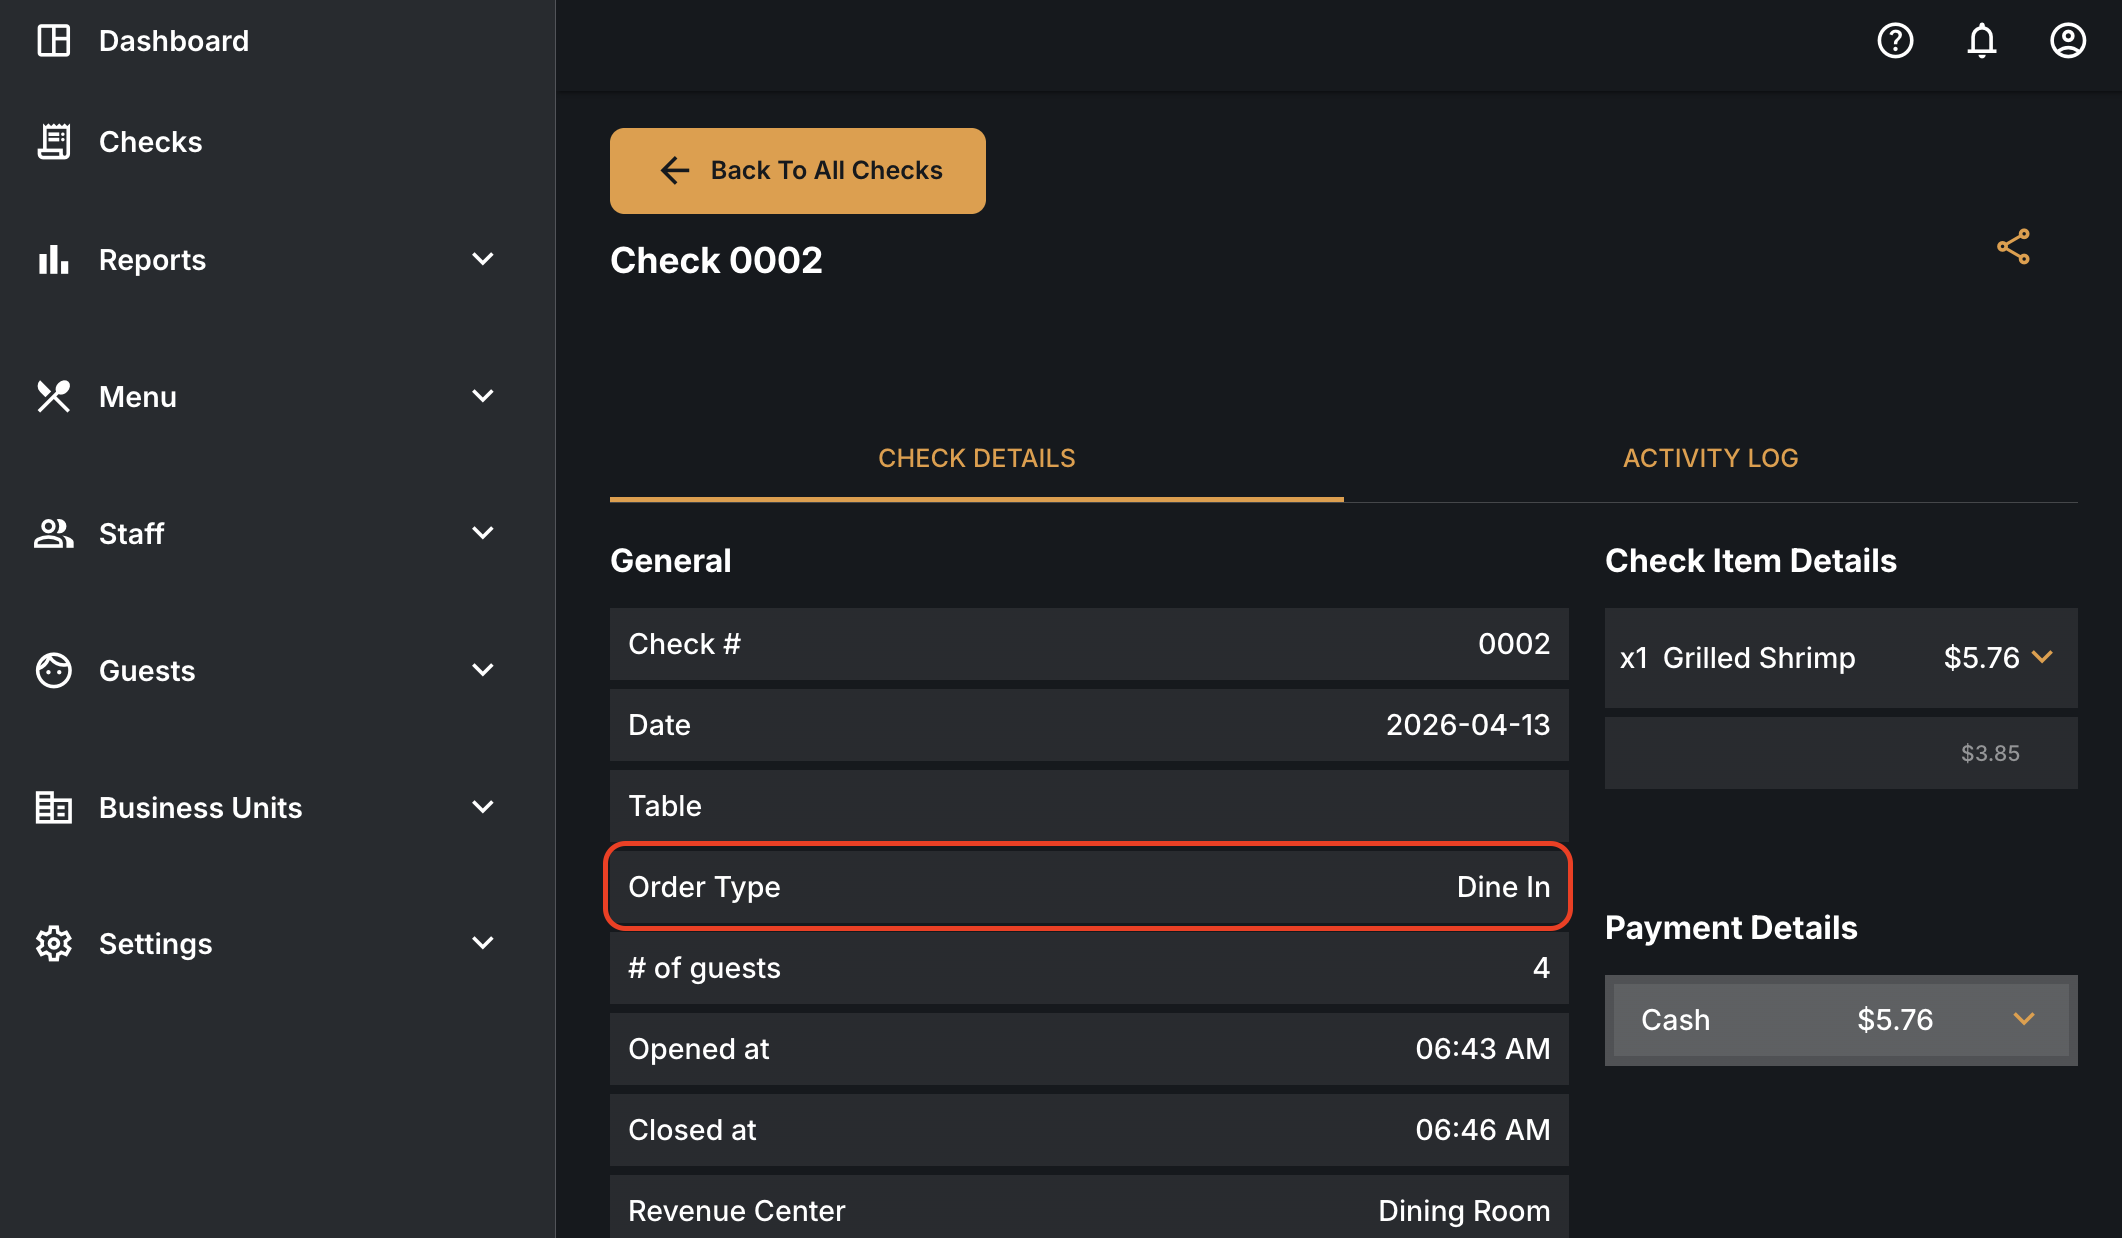Image resolution: width=2122 pixels, height=1238 pixels.
Task: Click the Reports bar chart icon
Action: [54, 260]
